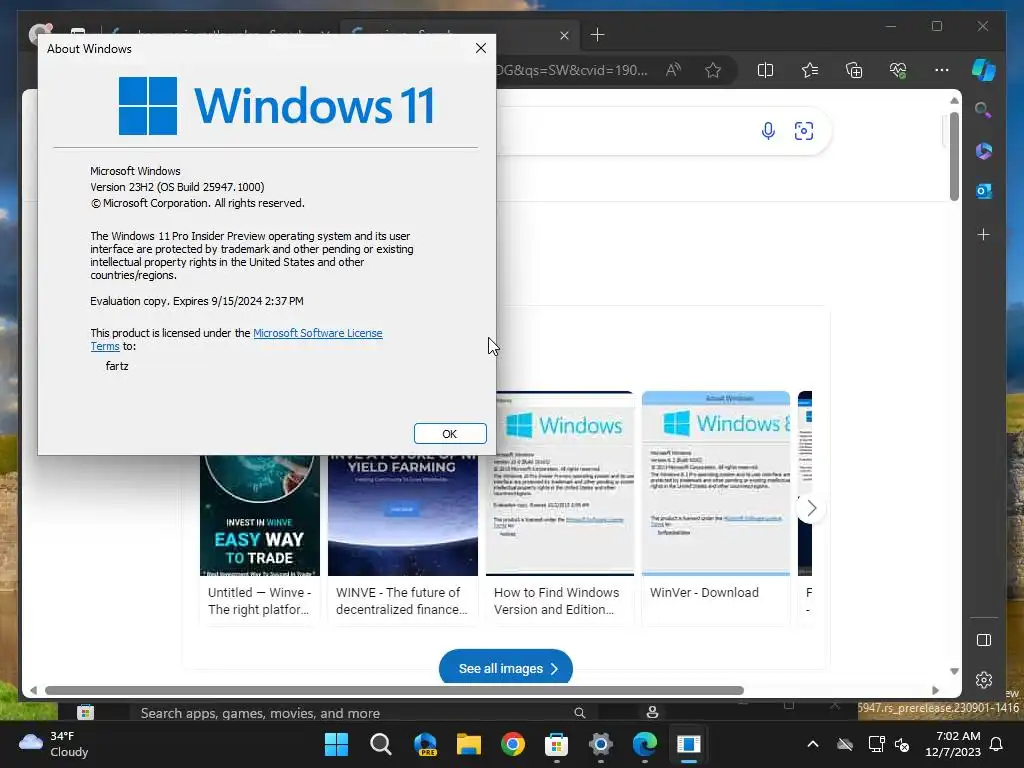Add page to favorites star icon
1024x768 pixels.
click(713, 70)
